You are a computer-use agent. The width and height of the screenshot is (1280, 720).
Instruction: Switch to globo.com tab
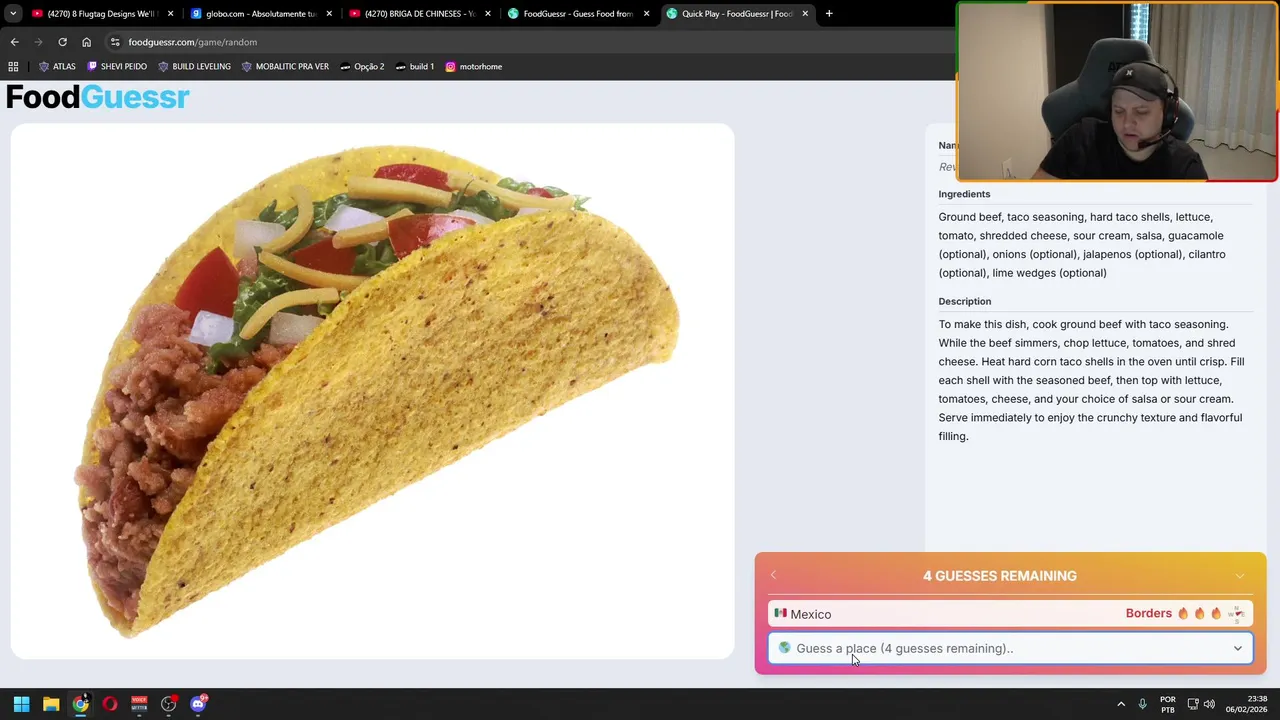coord(260,14)
